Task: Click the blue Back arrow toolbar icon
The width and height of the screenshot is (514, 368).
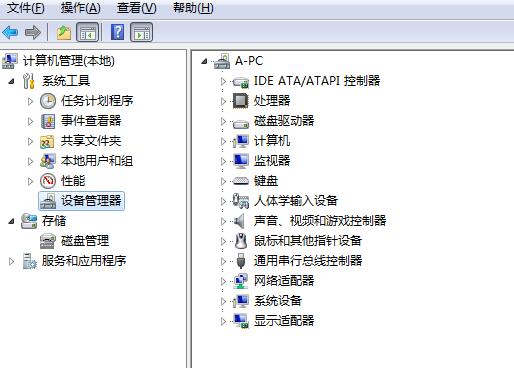Action: click(x=10, y=32)
